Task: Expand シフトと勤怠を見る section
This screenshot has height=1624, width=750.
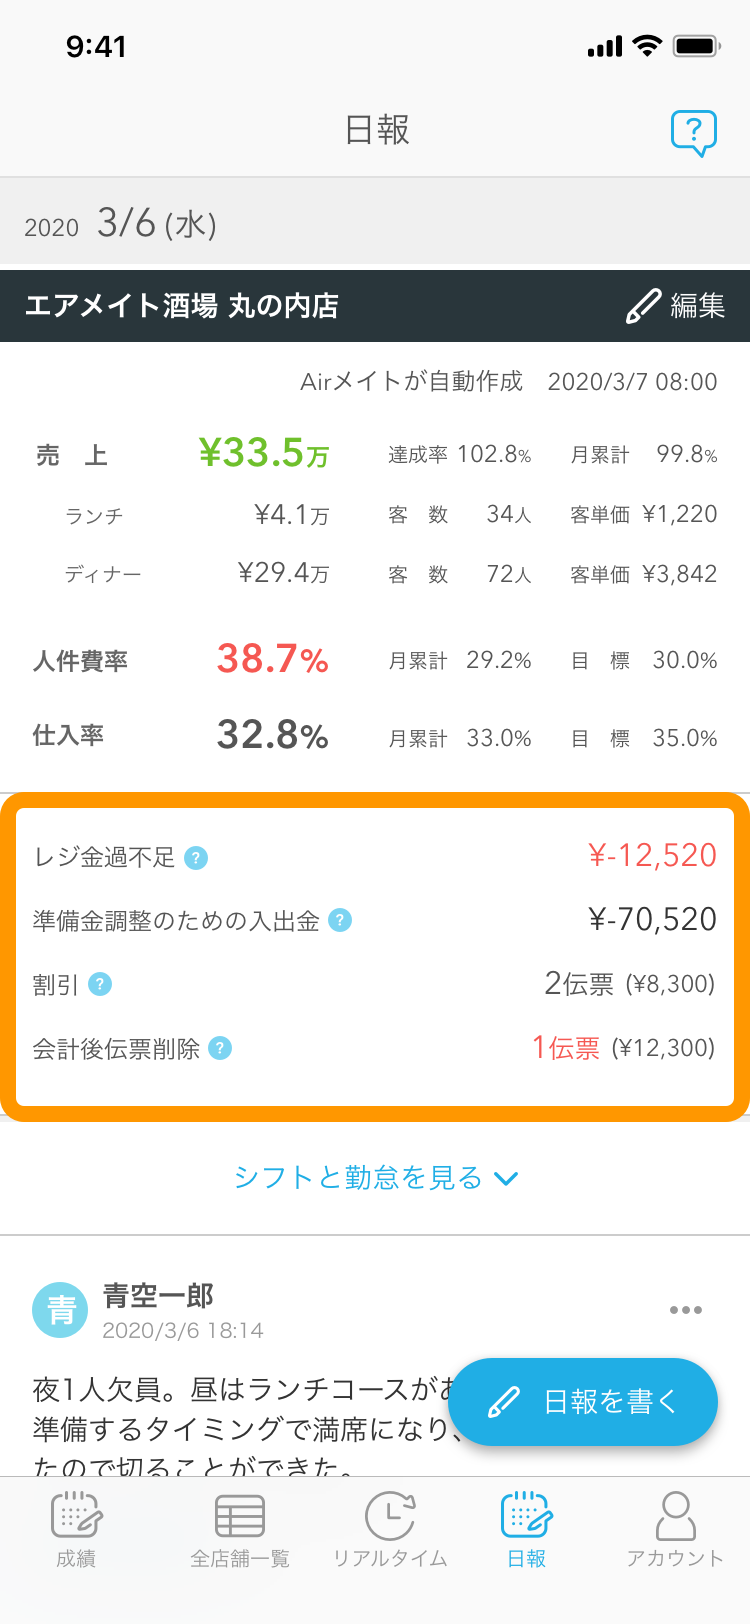Action: click(x=375, y=1178)
